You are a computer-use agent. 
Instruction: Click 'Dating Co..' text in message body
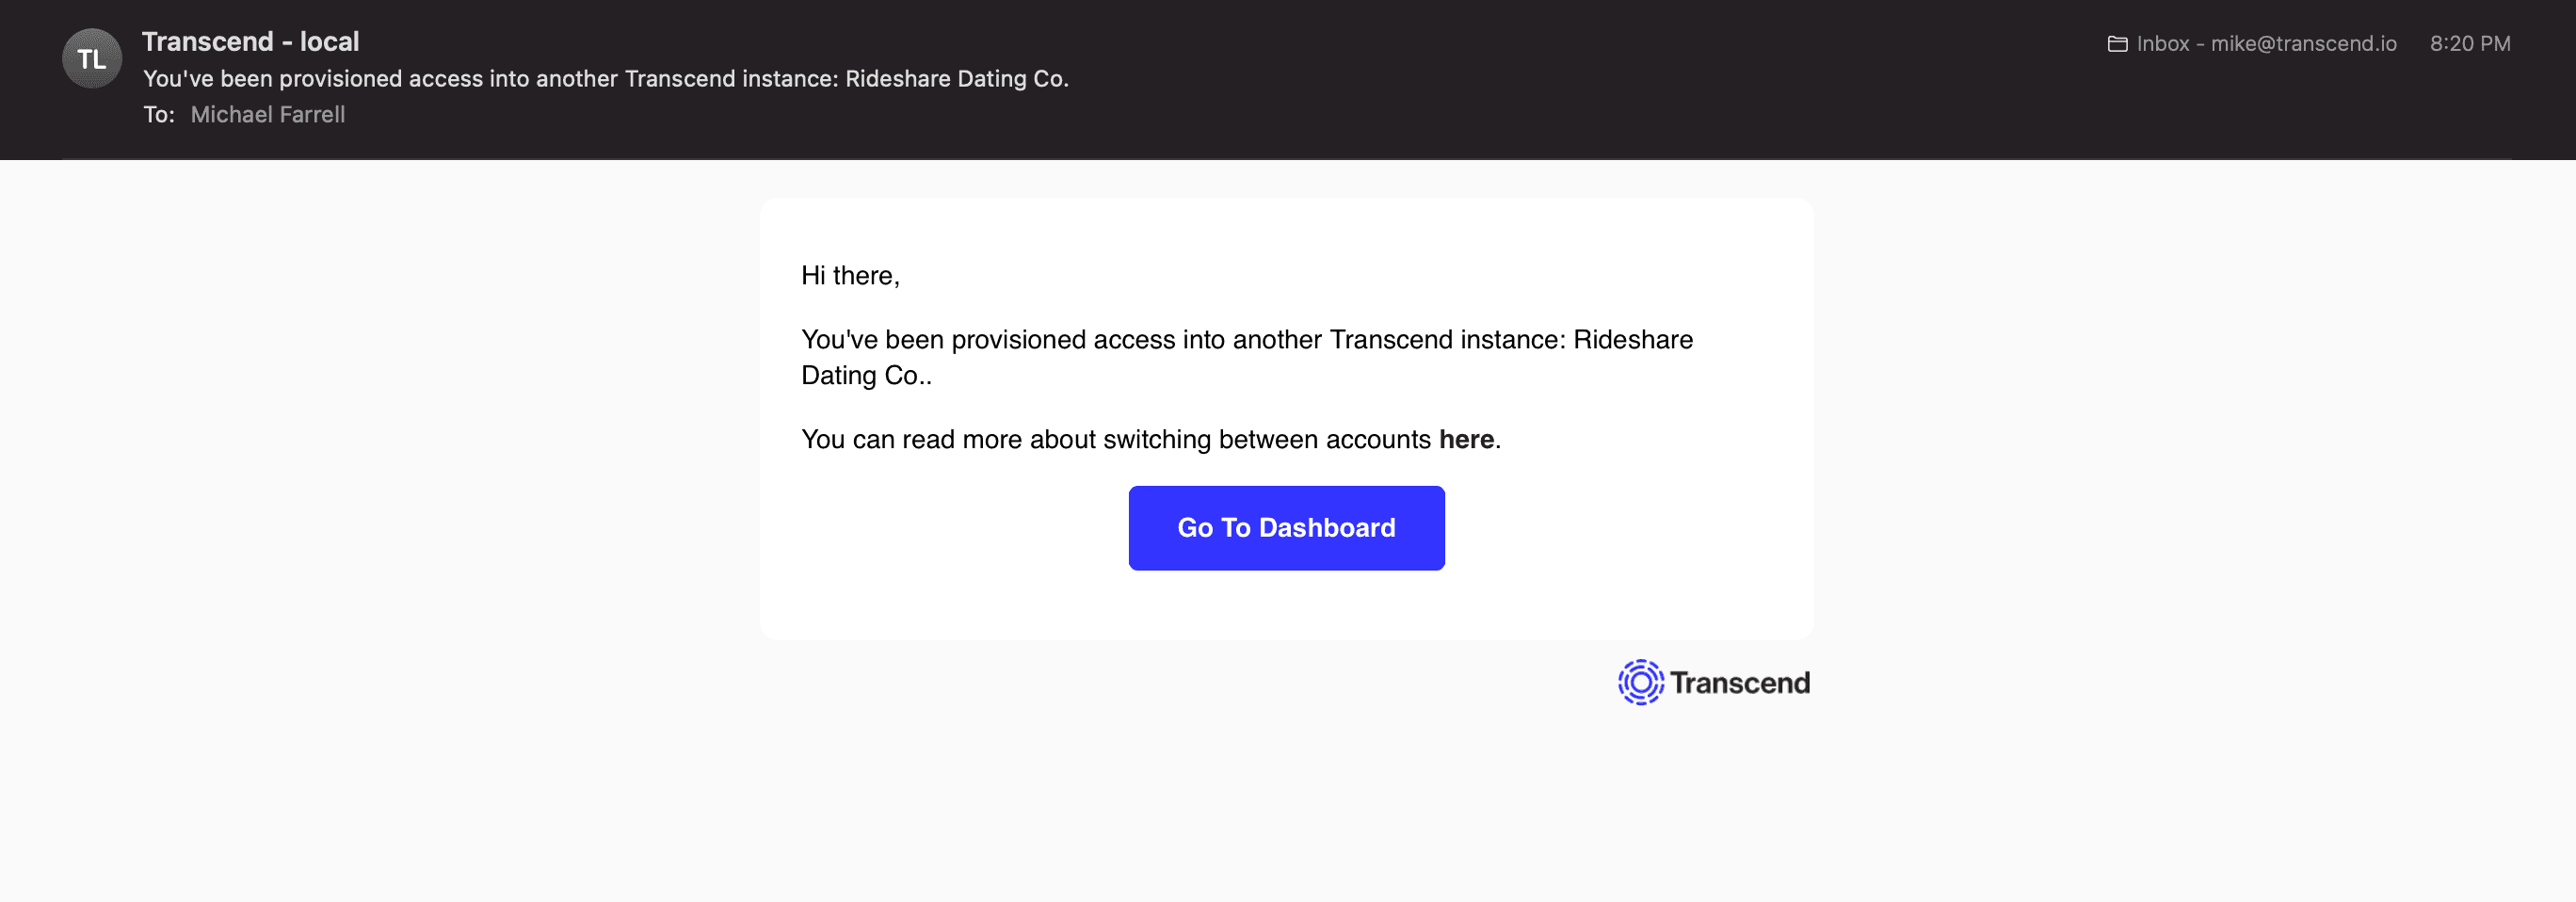(866, 376)
